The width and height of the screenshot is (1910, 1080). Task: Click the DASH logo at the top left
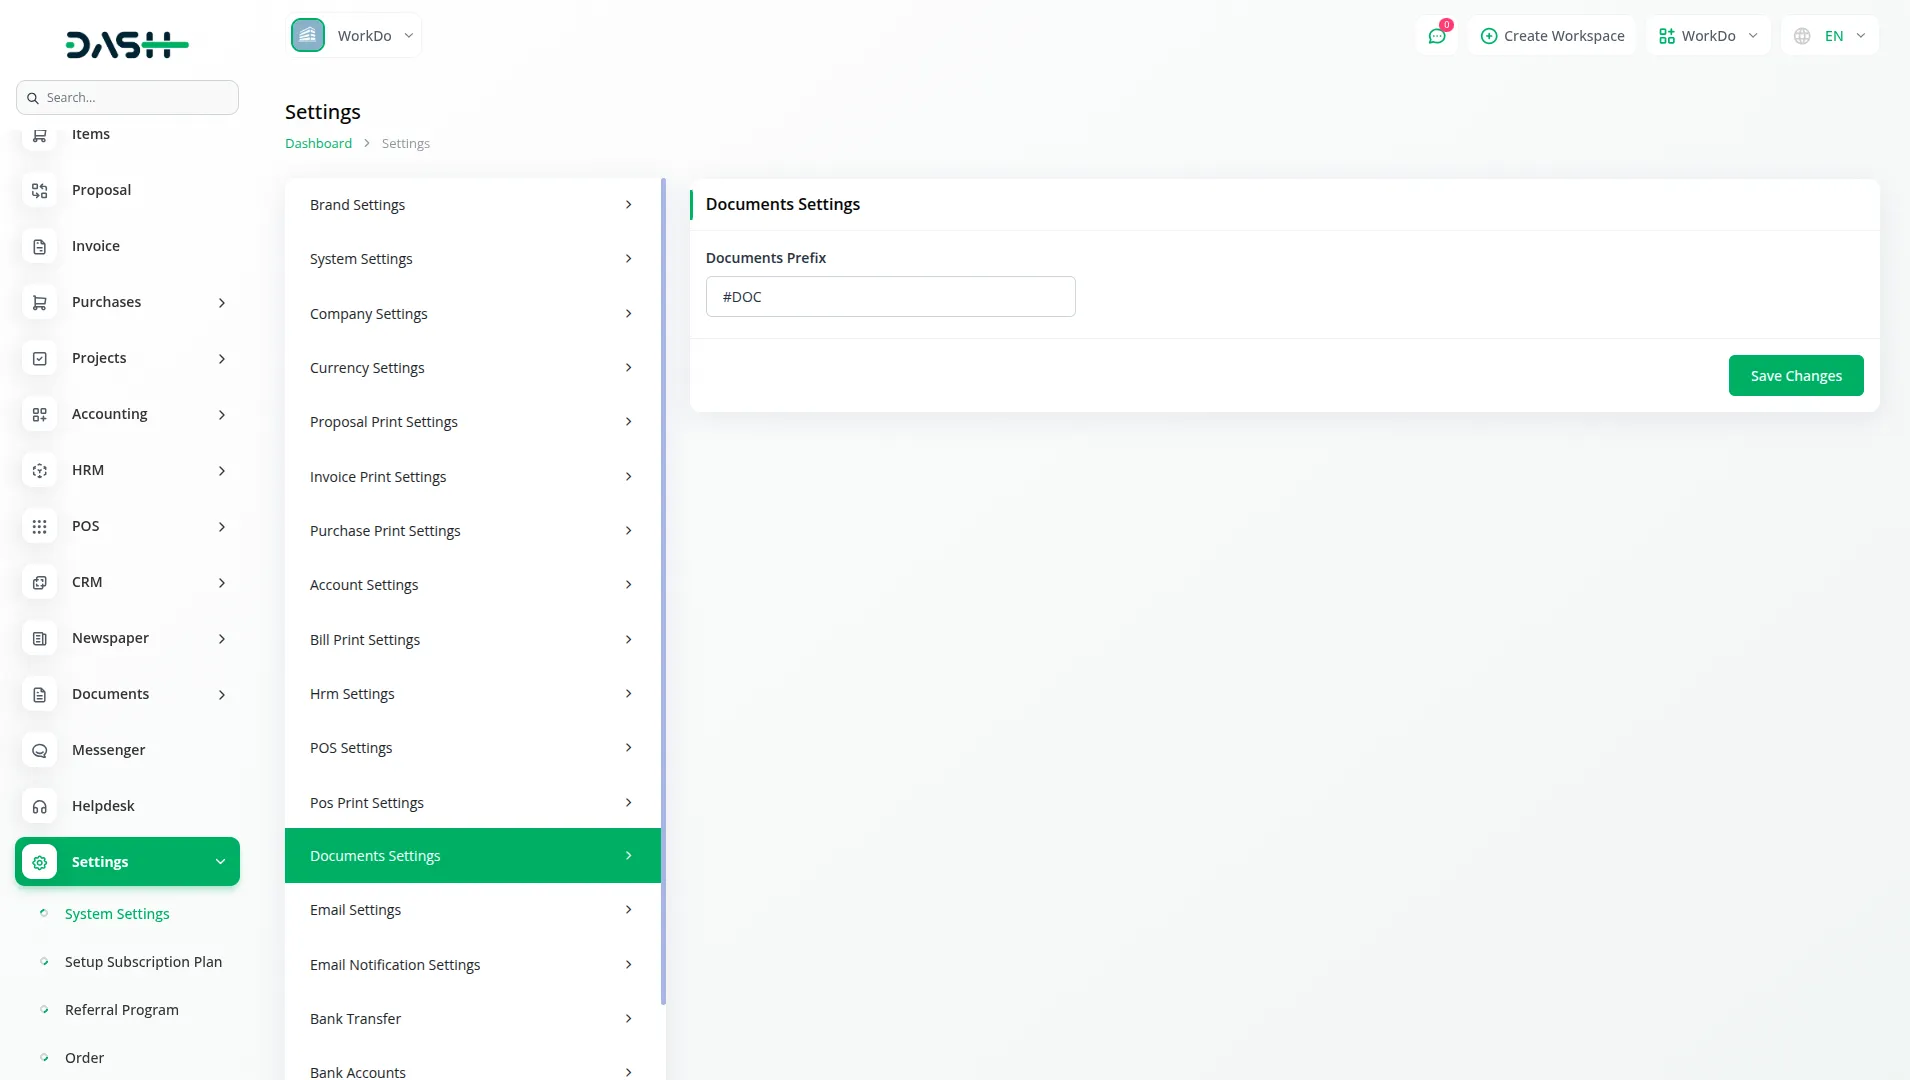(x=127, y=44)
